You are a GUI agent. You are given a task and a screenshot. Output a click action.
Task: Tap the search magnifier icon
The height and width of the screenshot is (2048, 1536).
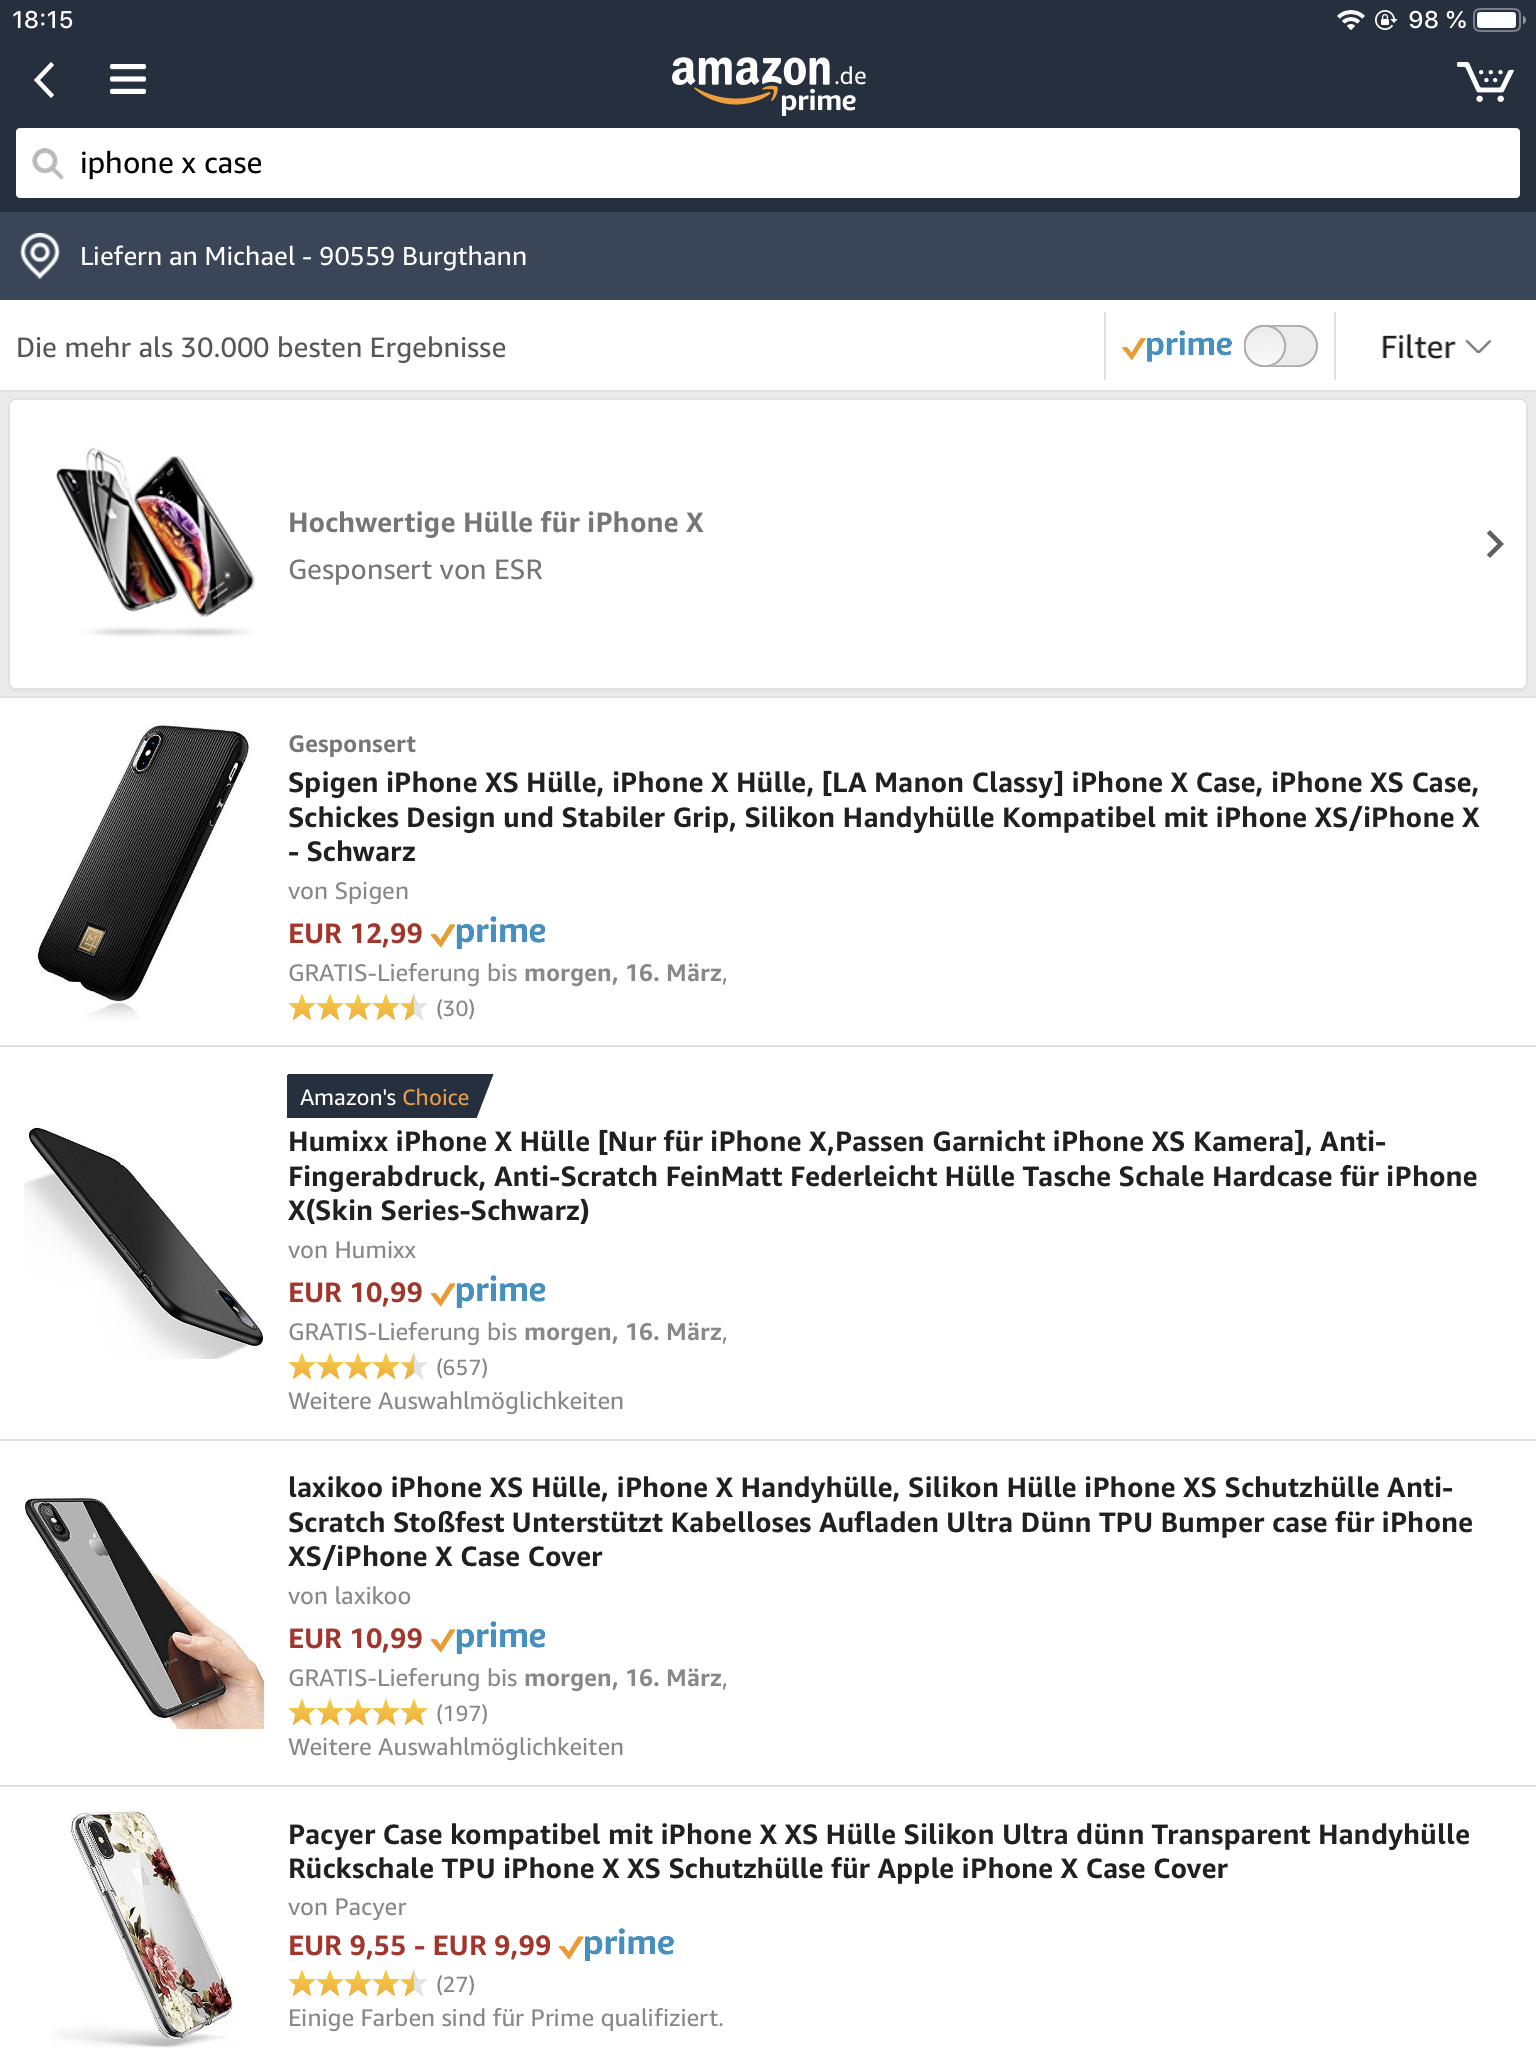tap(47, 163)
